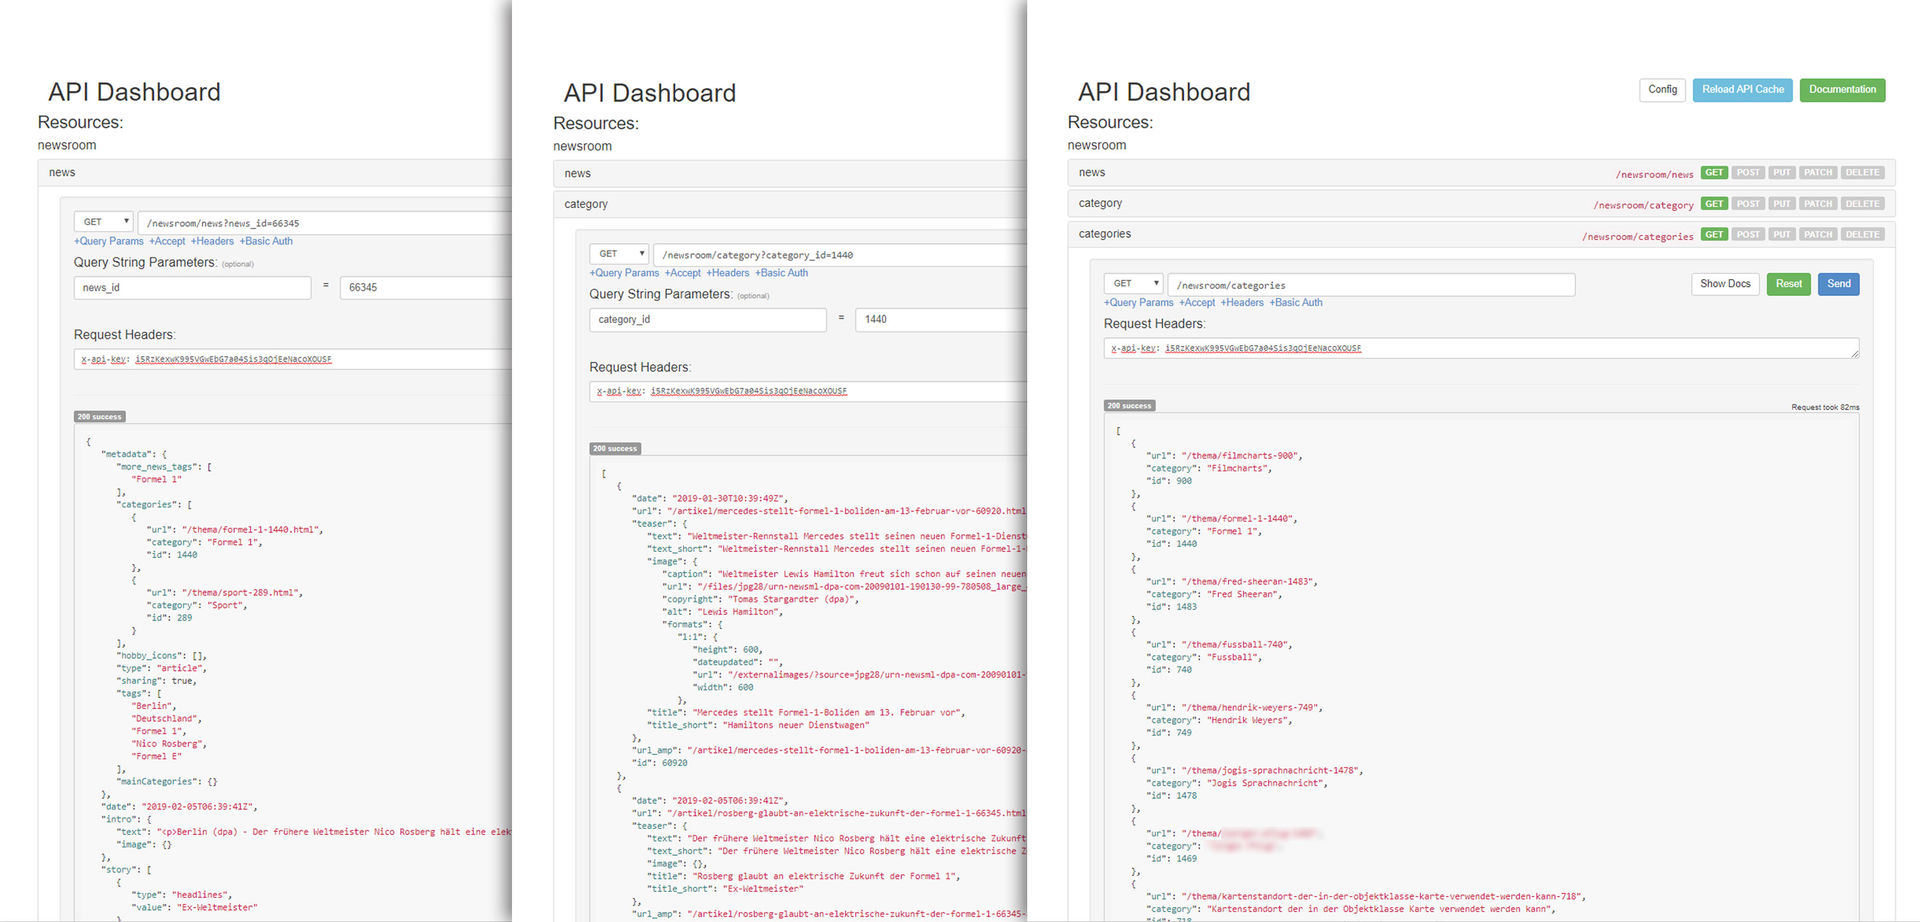Screen dimensions: 1920x922
Task: Select the GET badge on /newsroom/news row
Action: 1714,173
